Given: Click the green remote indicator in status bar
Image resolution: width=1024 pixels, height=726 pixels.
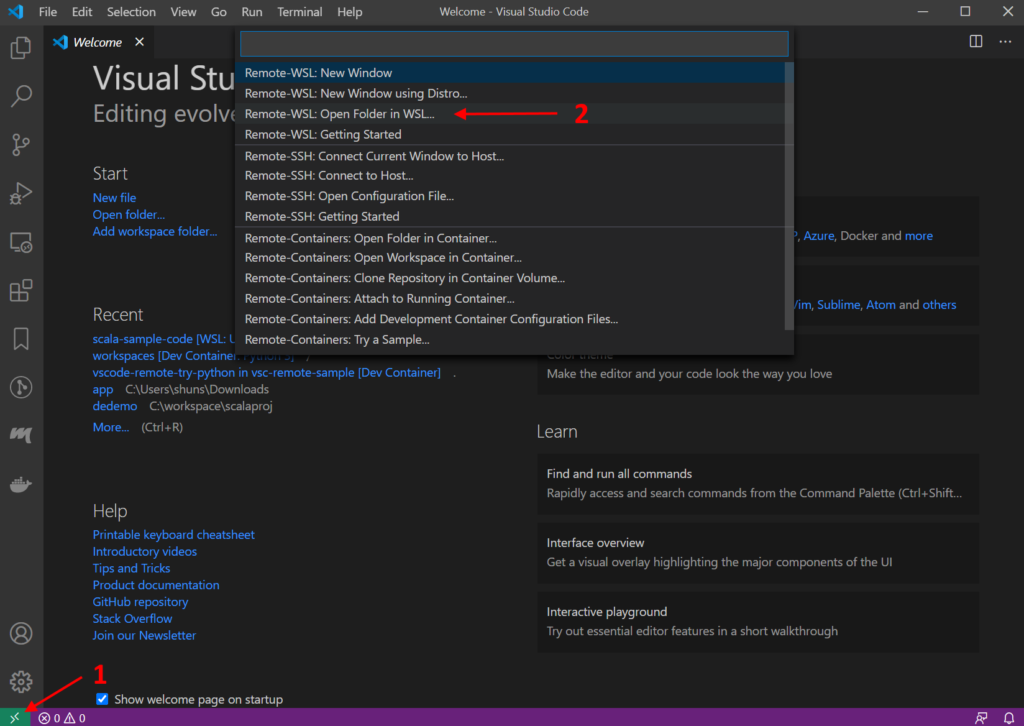Looking at the screenshot, I should click(x=14, y=717).
